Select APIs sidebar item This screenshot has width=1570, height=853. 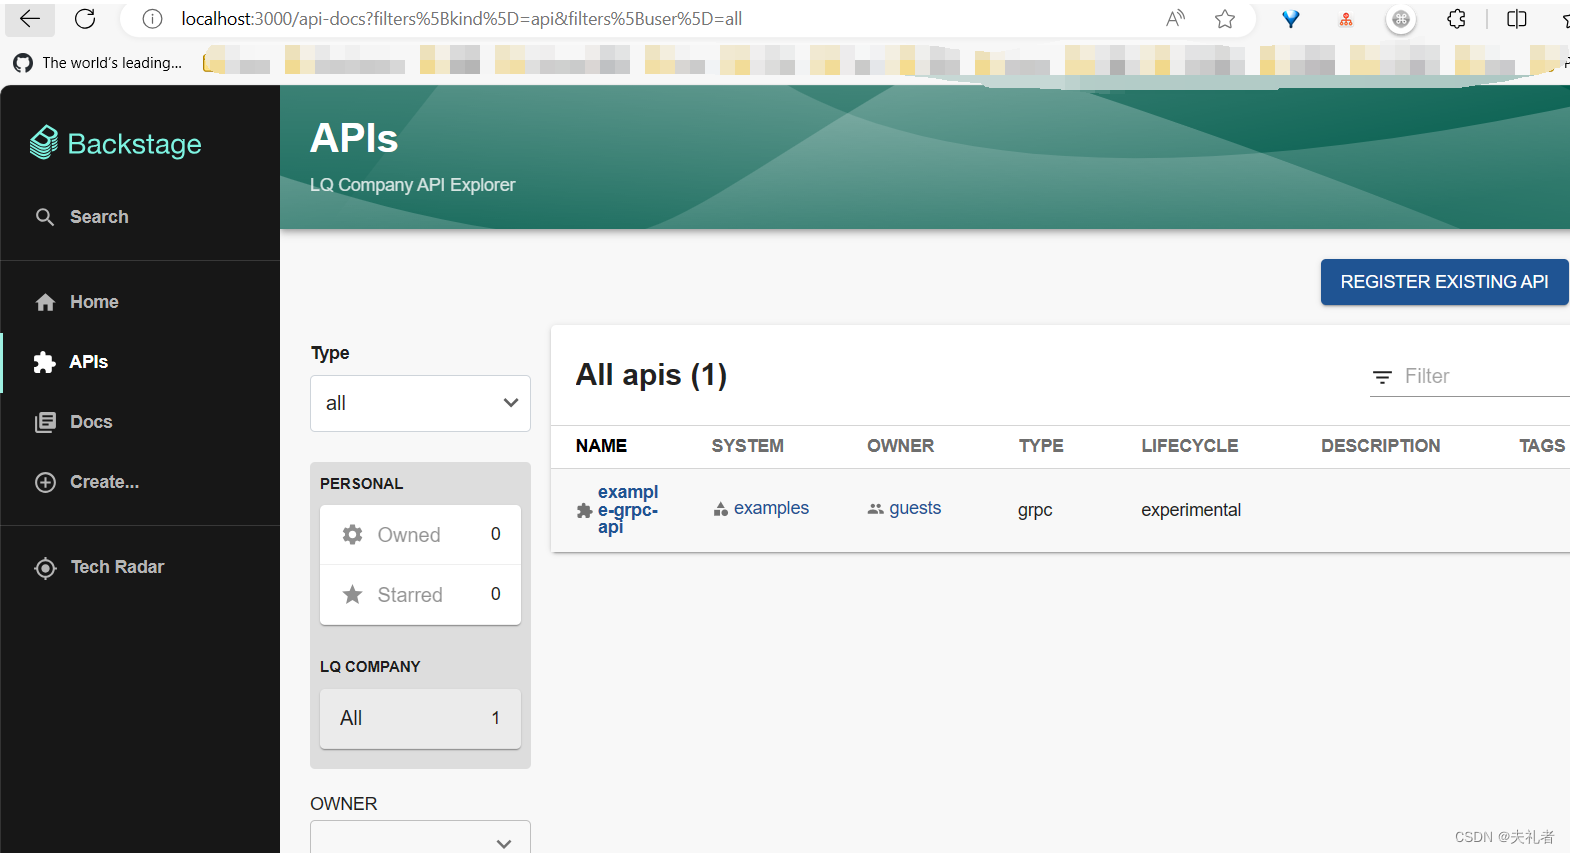[140, 362]
